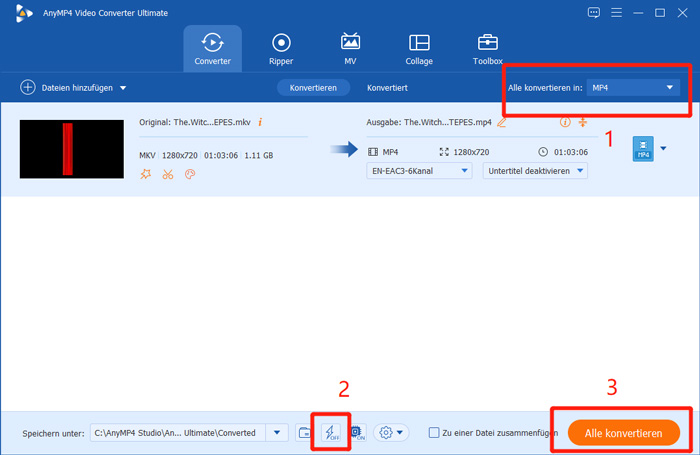Open the MV maker icon
The image size is (700, 455).
click(x=350, y=49)
